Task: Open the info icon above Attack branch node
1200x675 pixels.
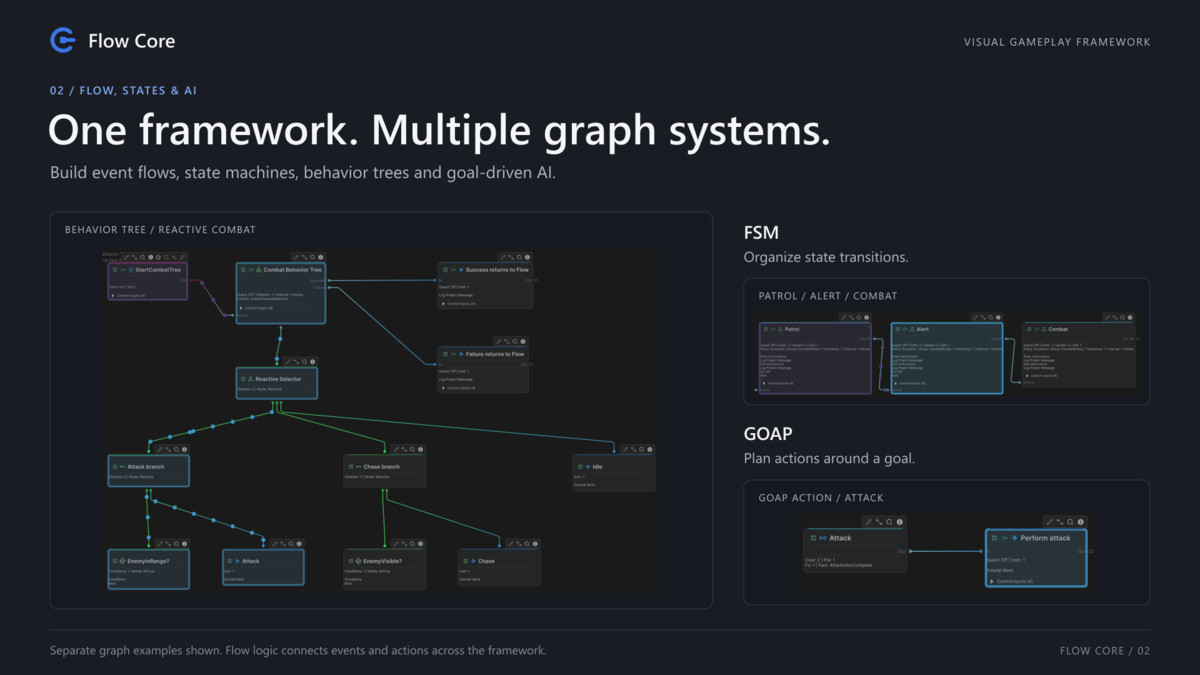Action: click(x=184, y=449)
